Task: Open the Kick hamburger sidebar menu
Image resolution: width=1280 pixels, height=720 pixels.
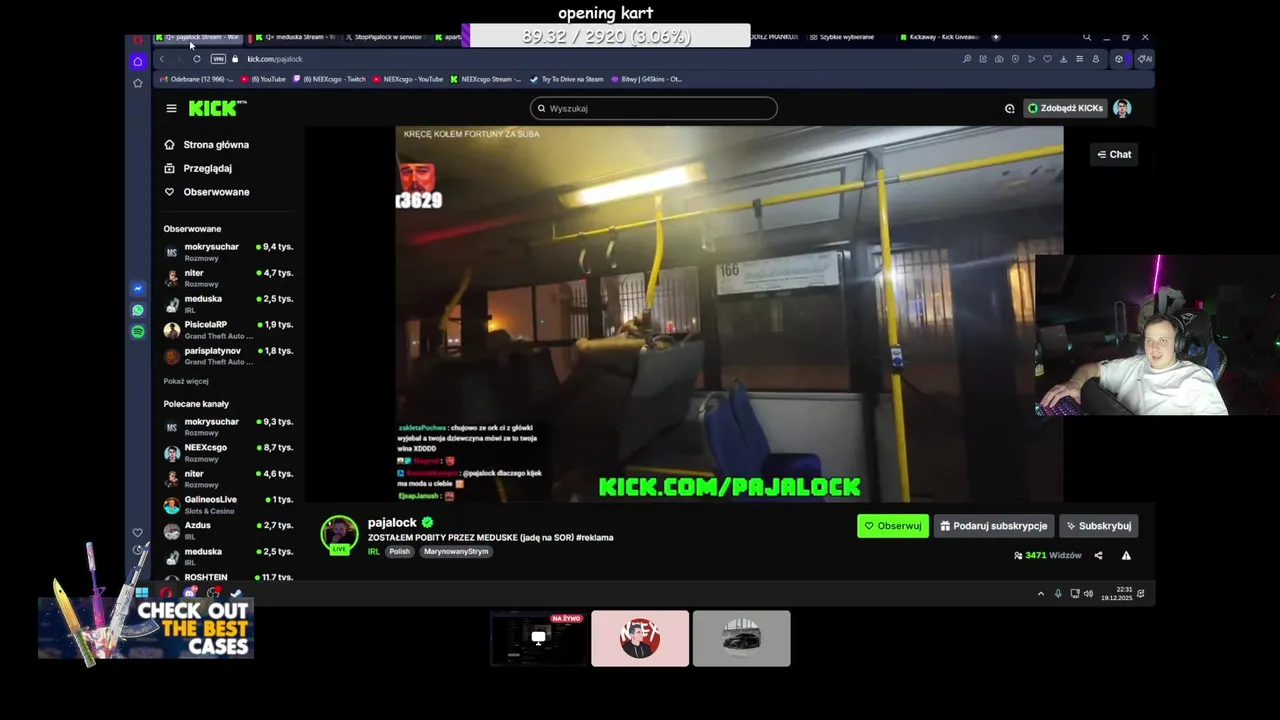Action: coord(171,108)
